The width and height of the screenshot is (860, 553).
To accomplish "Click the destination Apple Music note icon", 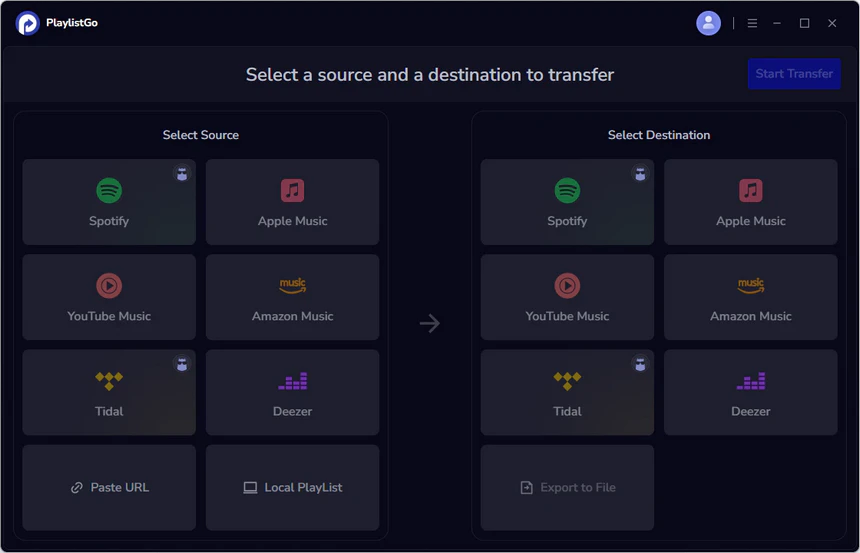I will click(751, 190).
